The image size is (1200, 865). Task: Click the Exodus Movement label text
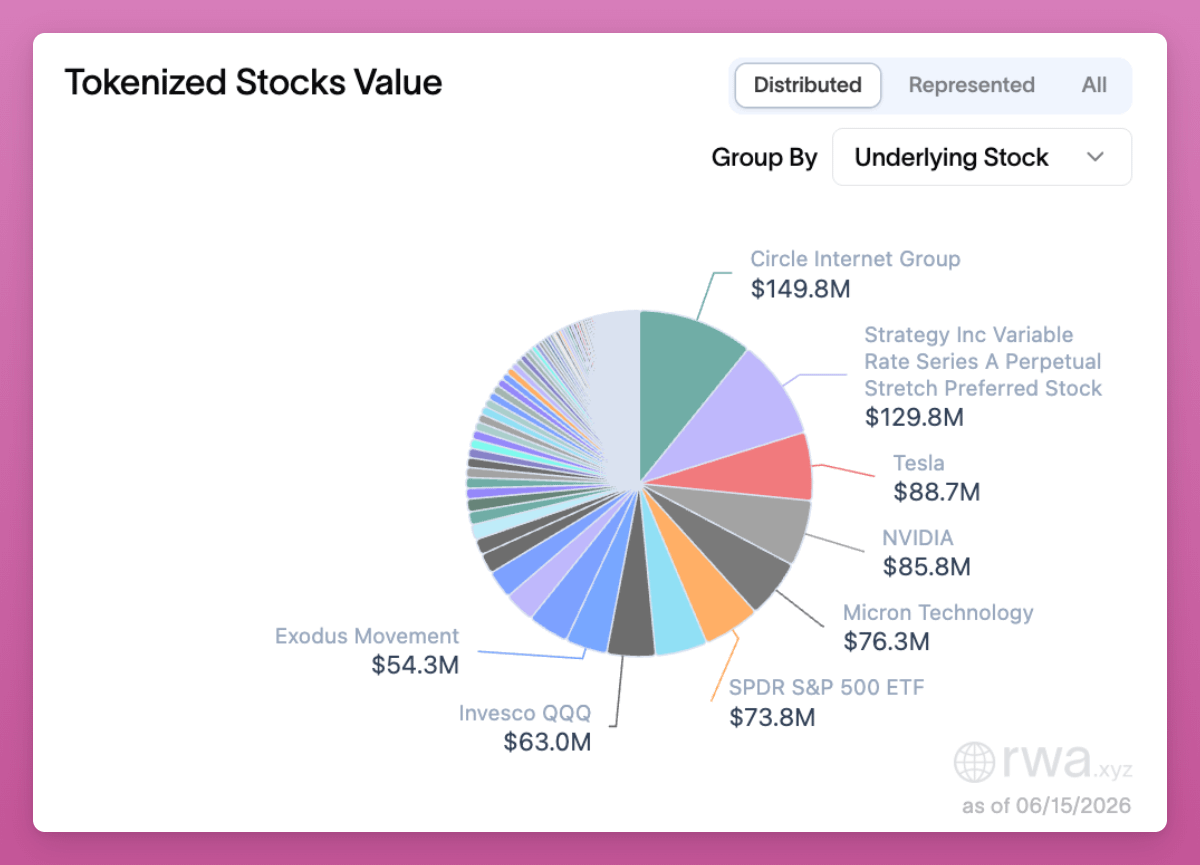367,636
